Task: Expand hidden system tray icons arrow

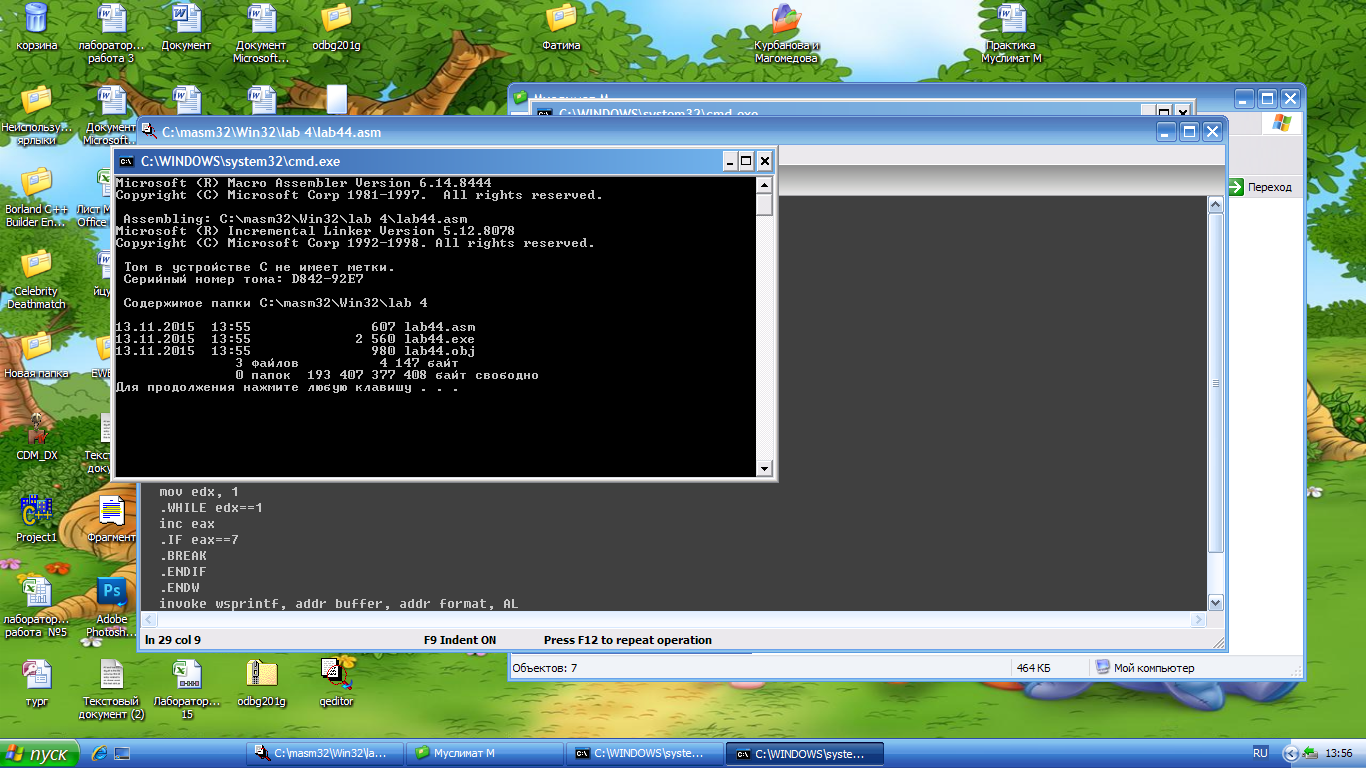Action: 1291,754
